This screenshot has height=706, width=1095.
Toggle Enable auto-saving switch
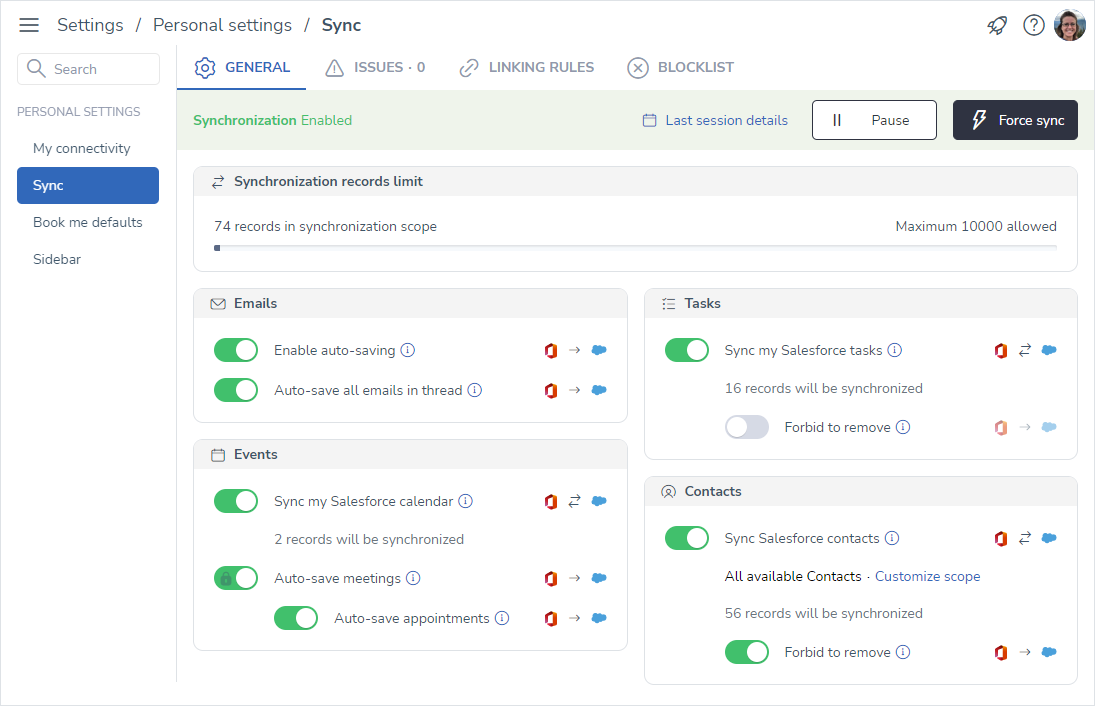236,350
